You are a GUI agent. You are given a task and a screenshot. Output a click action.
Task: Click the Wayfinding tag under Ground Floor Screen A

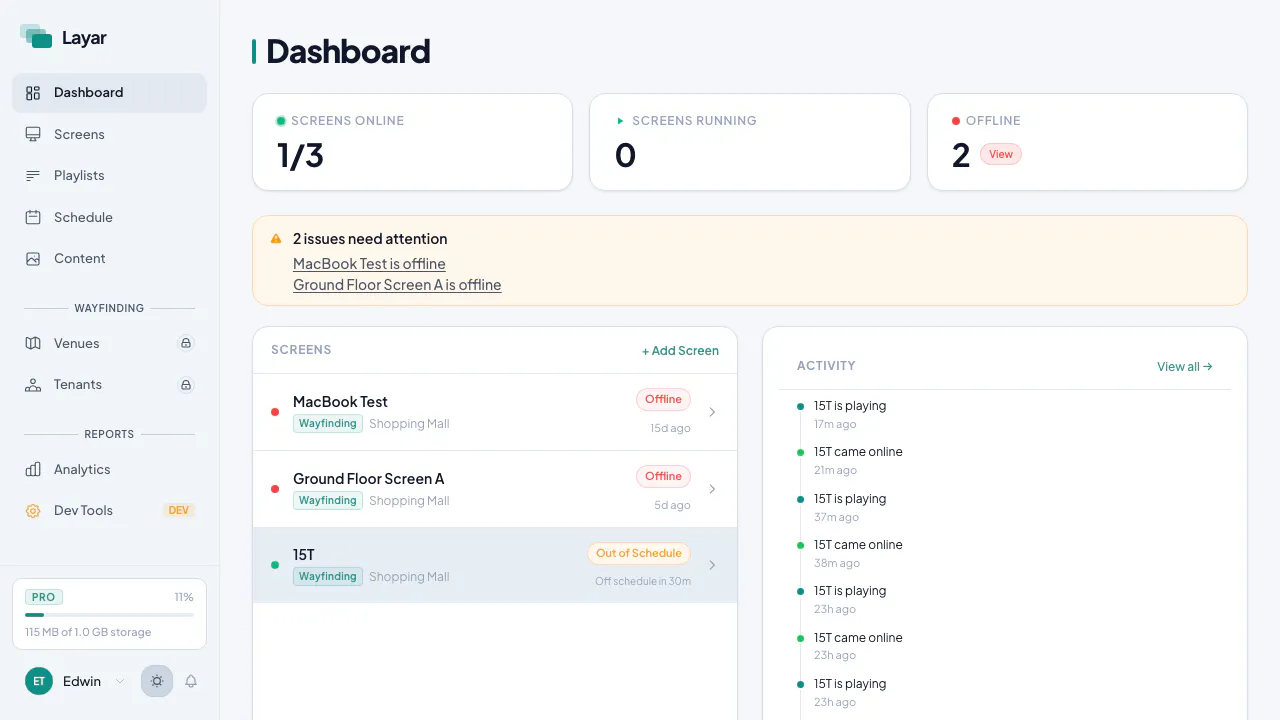(328, 500)
